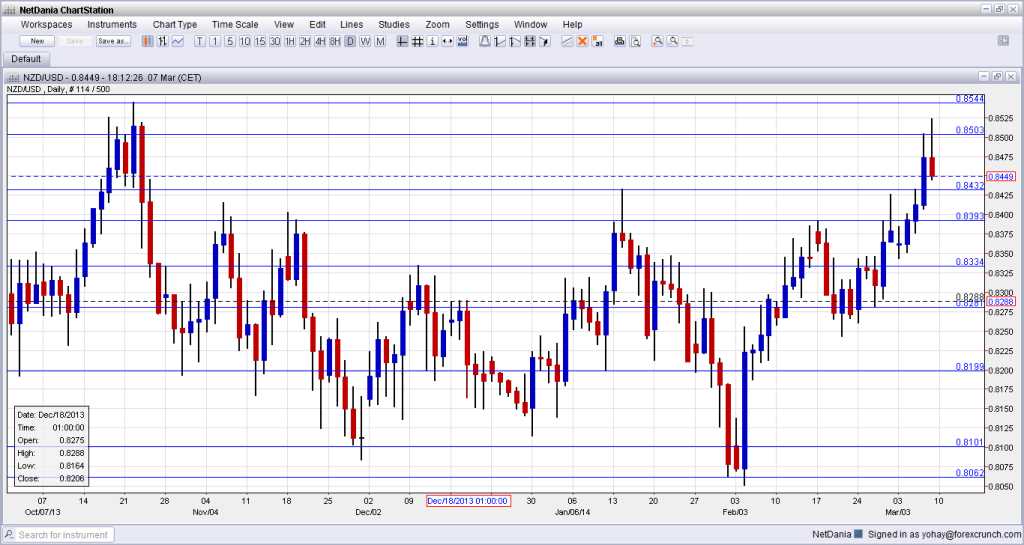Select the Daily (D) time scale
Viewport: 1024px width, 545px height.
tap(350, 41)
